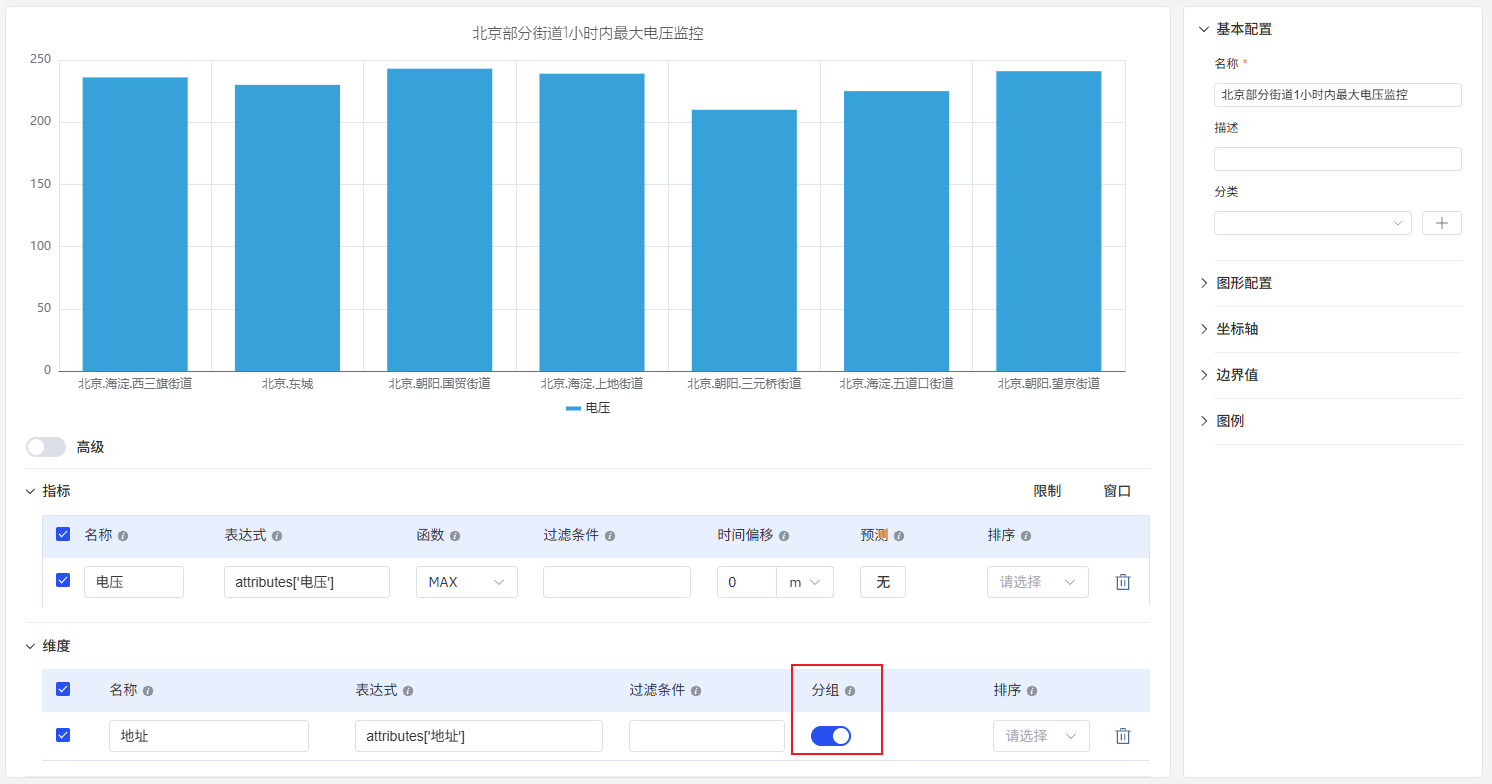Toggle the 电压 legend marker

click(x=573, y=408)
